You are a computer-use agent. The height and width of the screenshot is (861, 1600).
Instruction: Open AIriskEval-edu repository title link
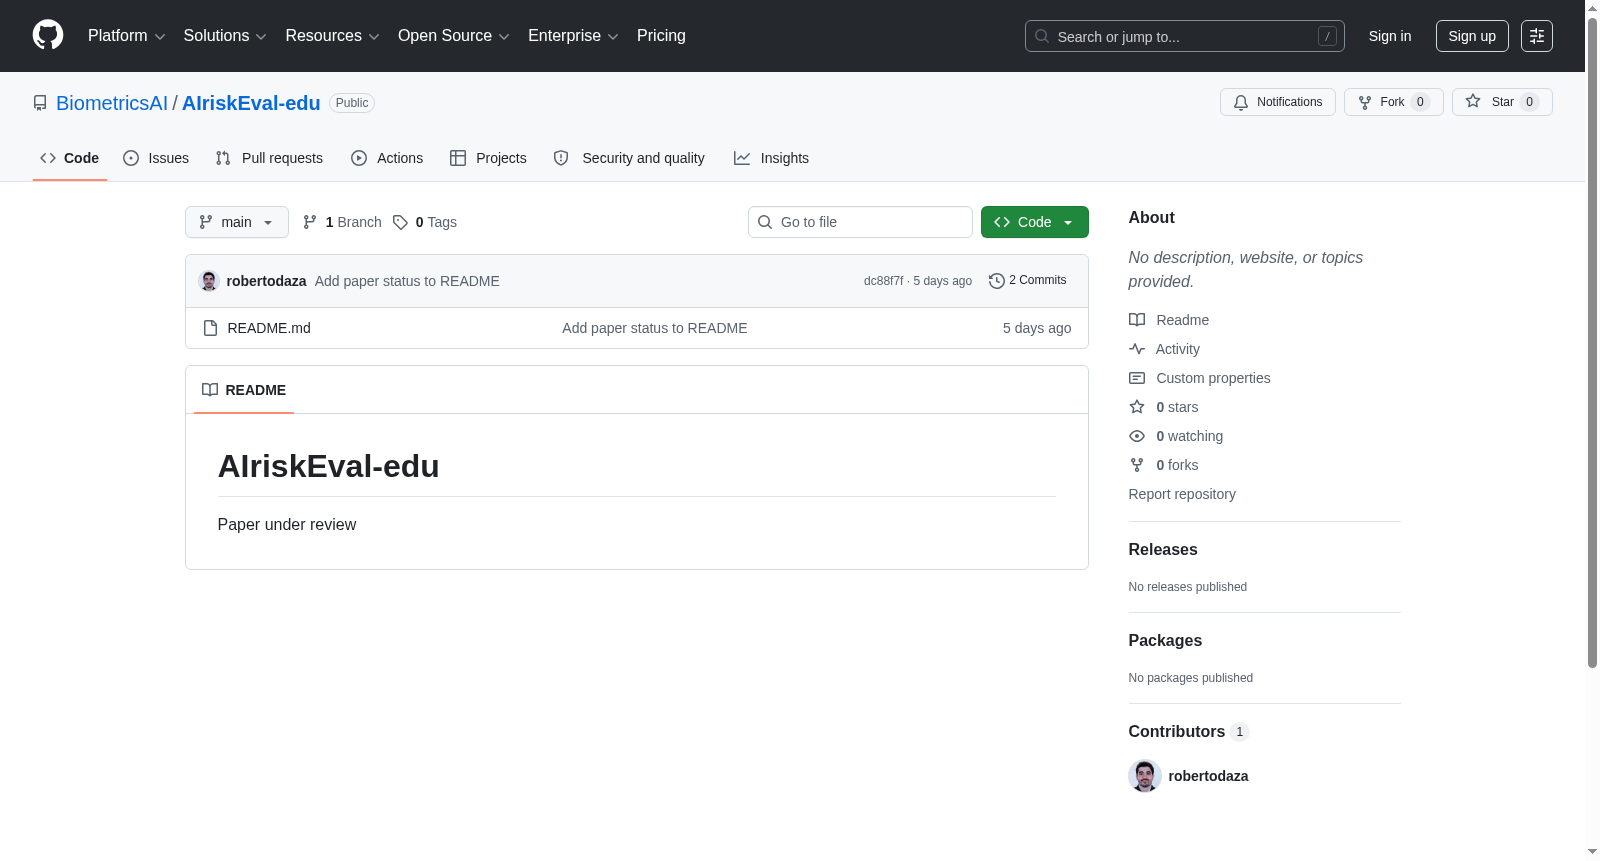click(x=251, y=103)
